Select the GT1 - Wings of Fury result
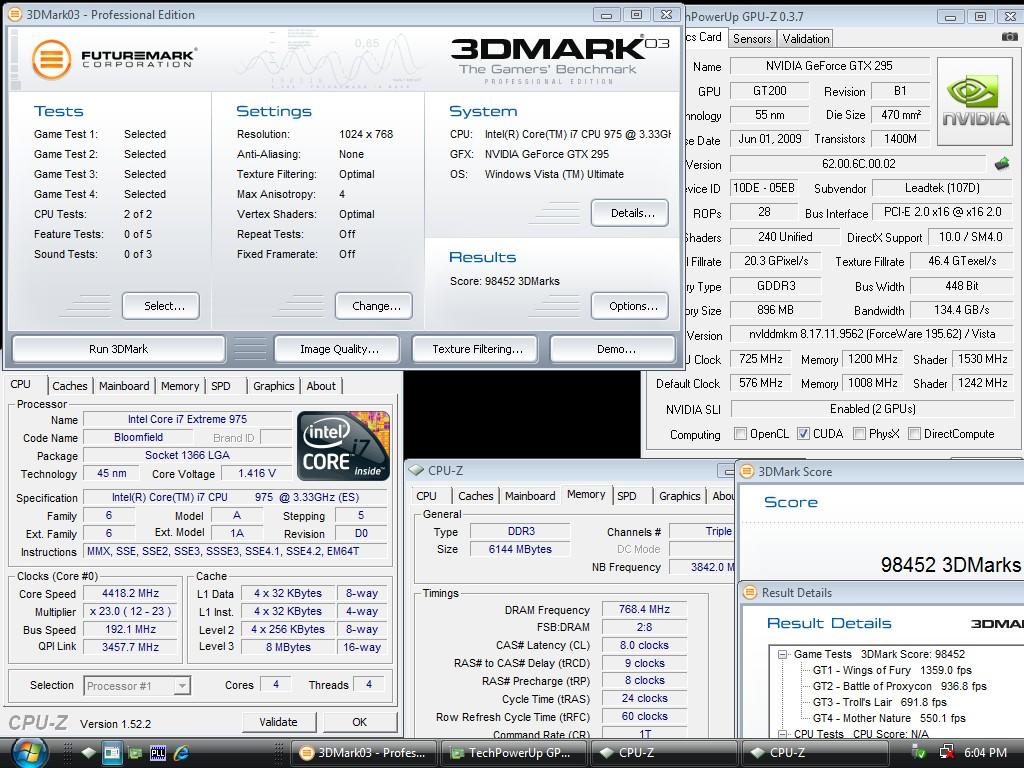The height and width of the screenshot is (768, 1024). tap(892, 670)
